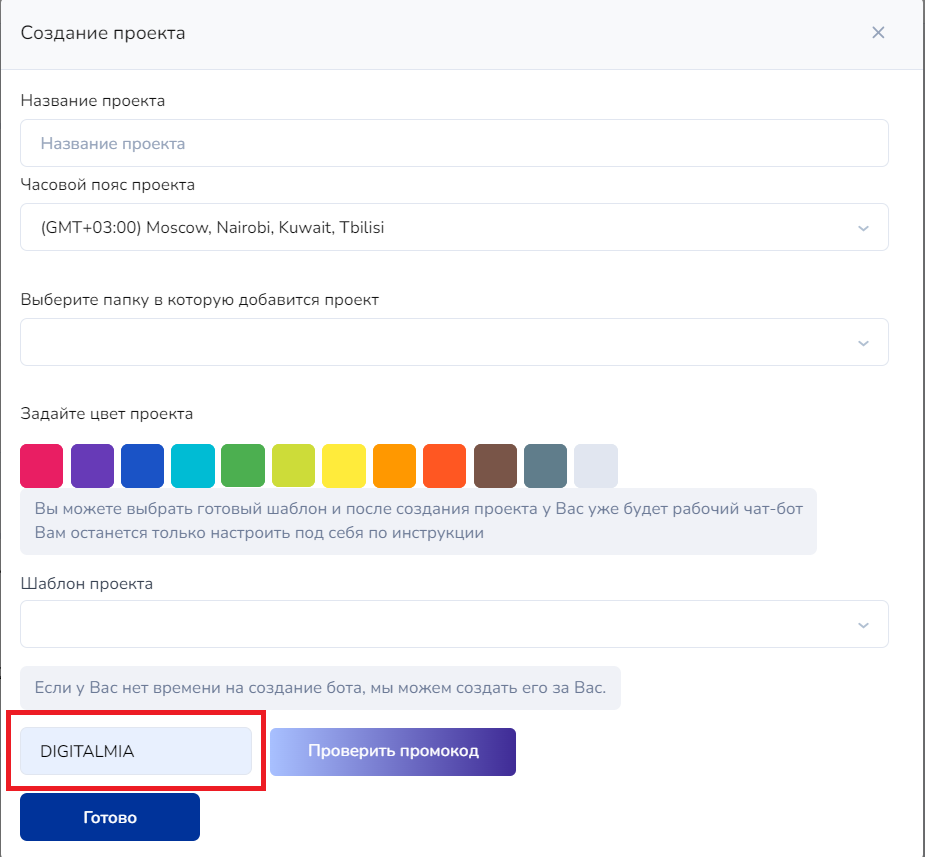Set project color to orange
The width and height of the screenshot is (925, 857).
click(x=394, y=466)
